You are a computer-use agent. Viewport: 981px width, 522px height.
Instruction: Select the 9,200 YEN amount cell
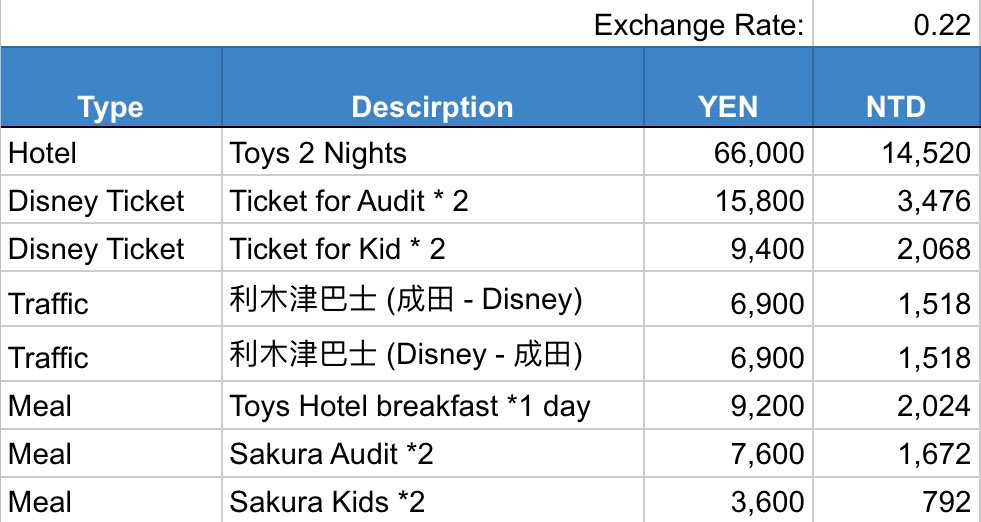coord(727,406)
